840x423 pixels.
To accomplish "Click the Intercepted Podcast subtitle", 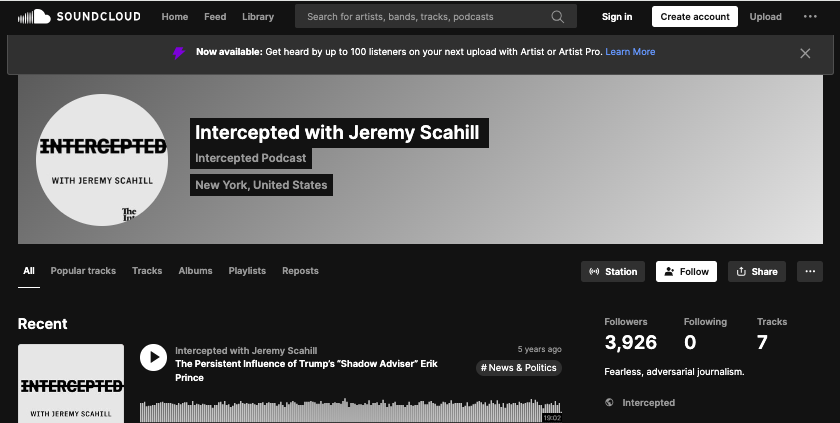I will [251, 158].
